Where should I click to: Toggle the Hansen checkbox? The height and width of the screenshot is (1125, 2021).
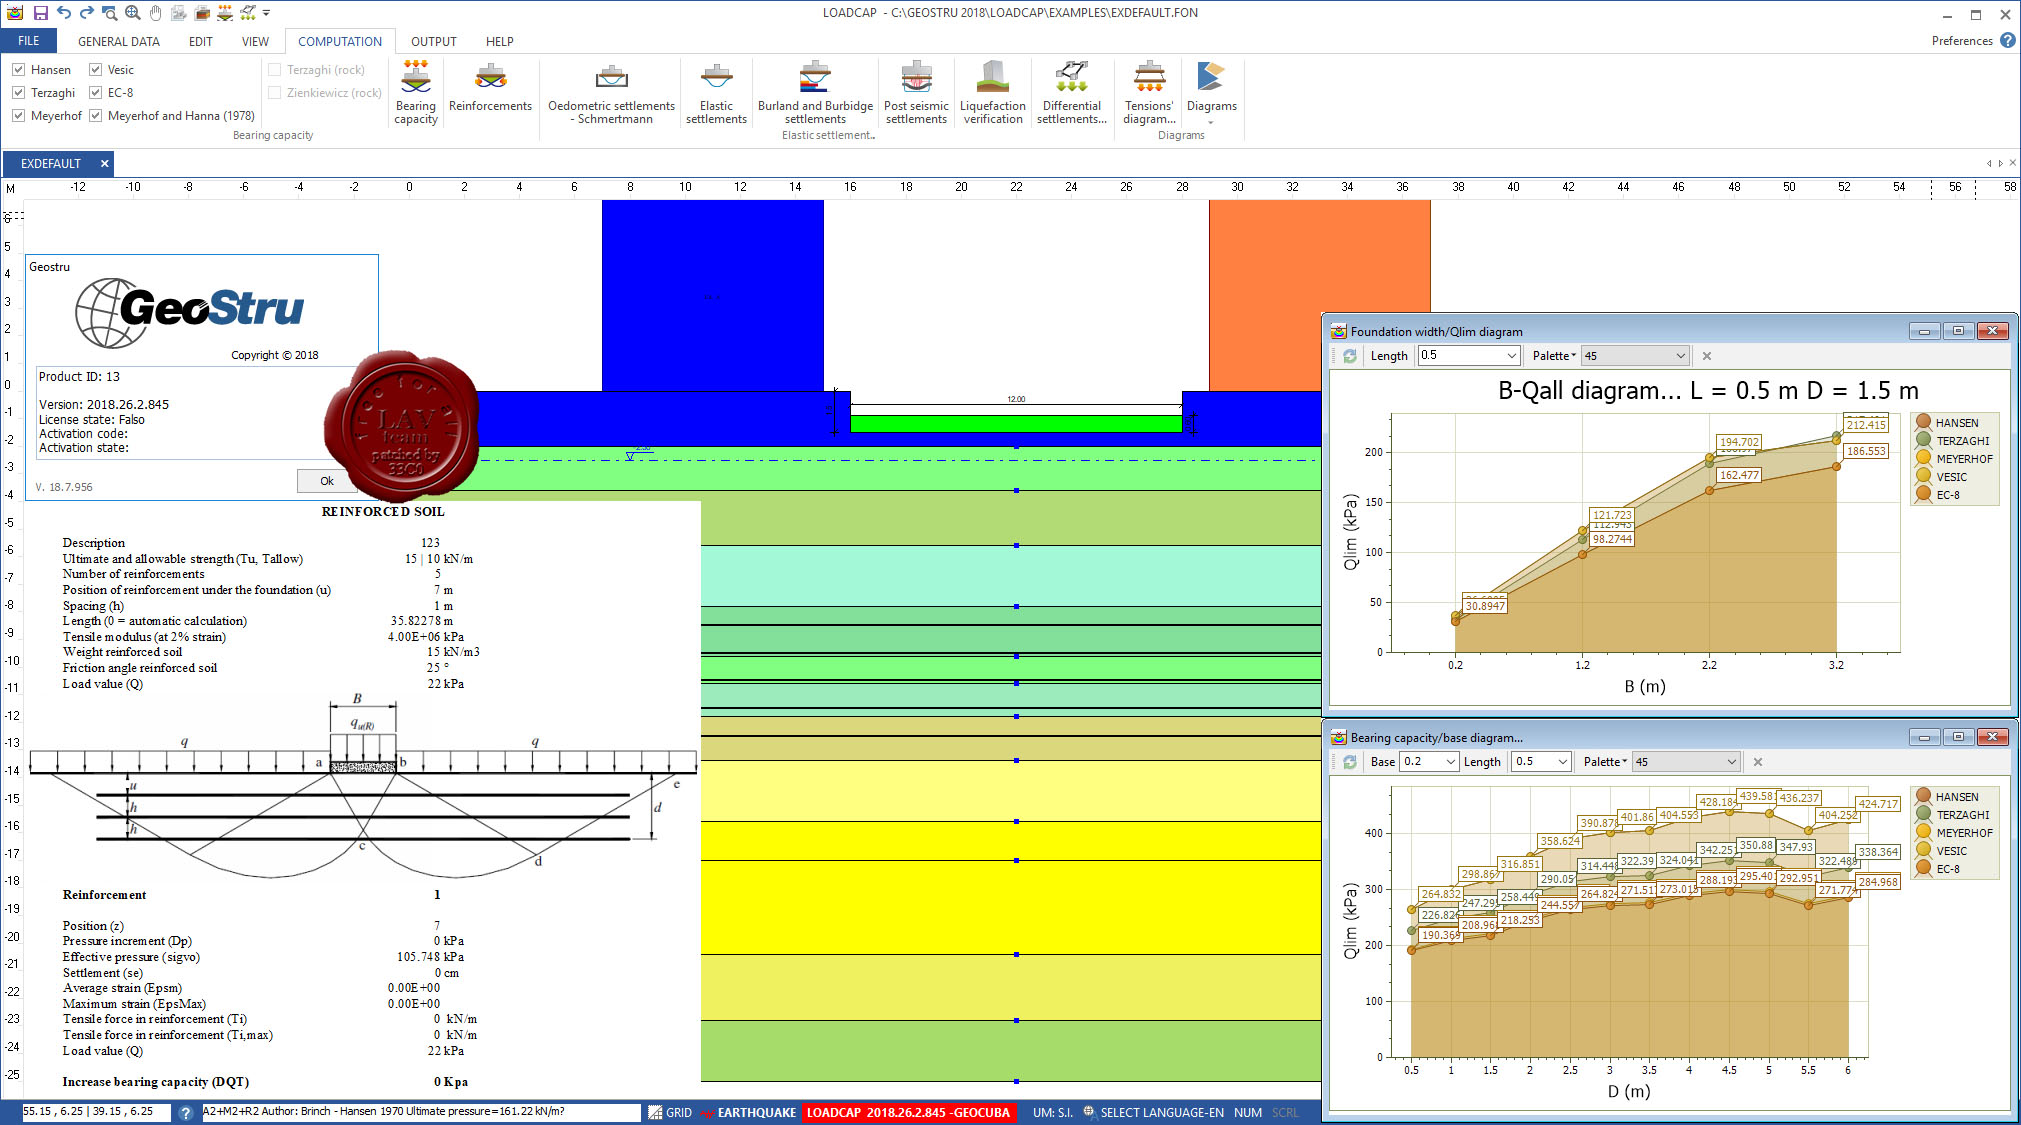pyautogui.click(x=18, y=70)
